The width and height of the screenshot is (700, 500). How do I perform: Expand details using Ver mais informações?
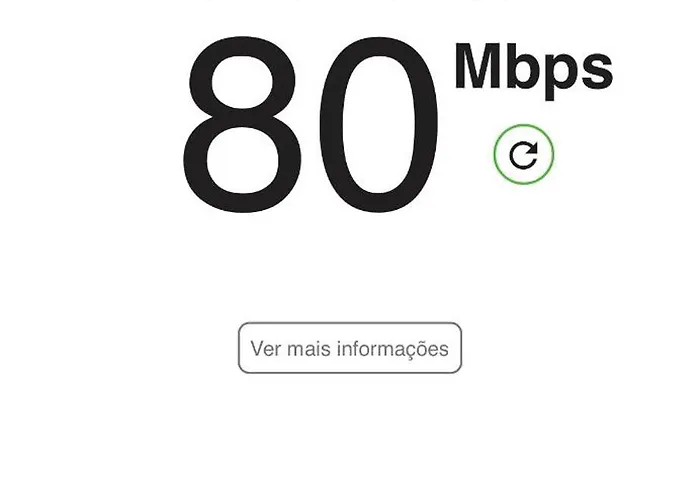click(x=350, y=348)
